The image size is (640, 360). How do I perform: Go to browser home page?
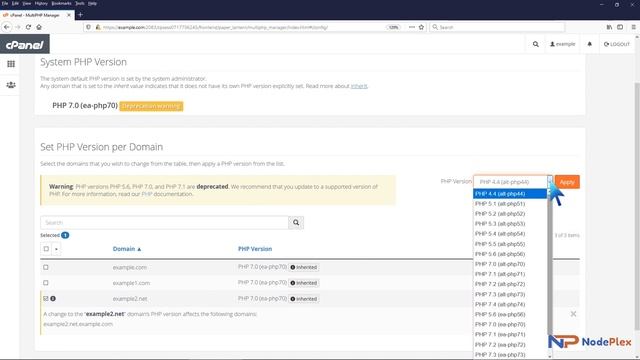(39, 27)
